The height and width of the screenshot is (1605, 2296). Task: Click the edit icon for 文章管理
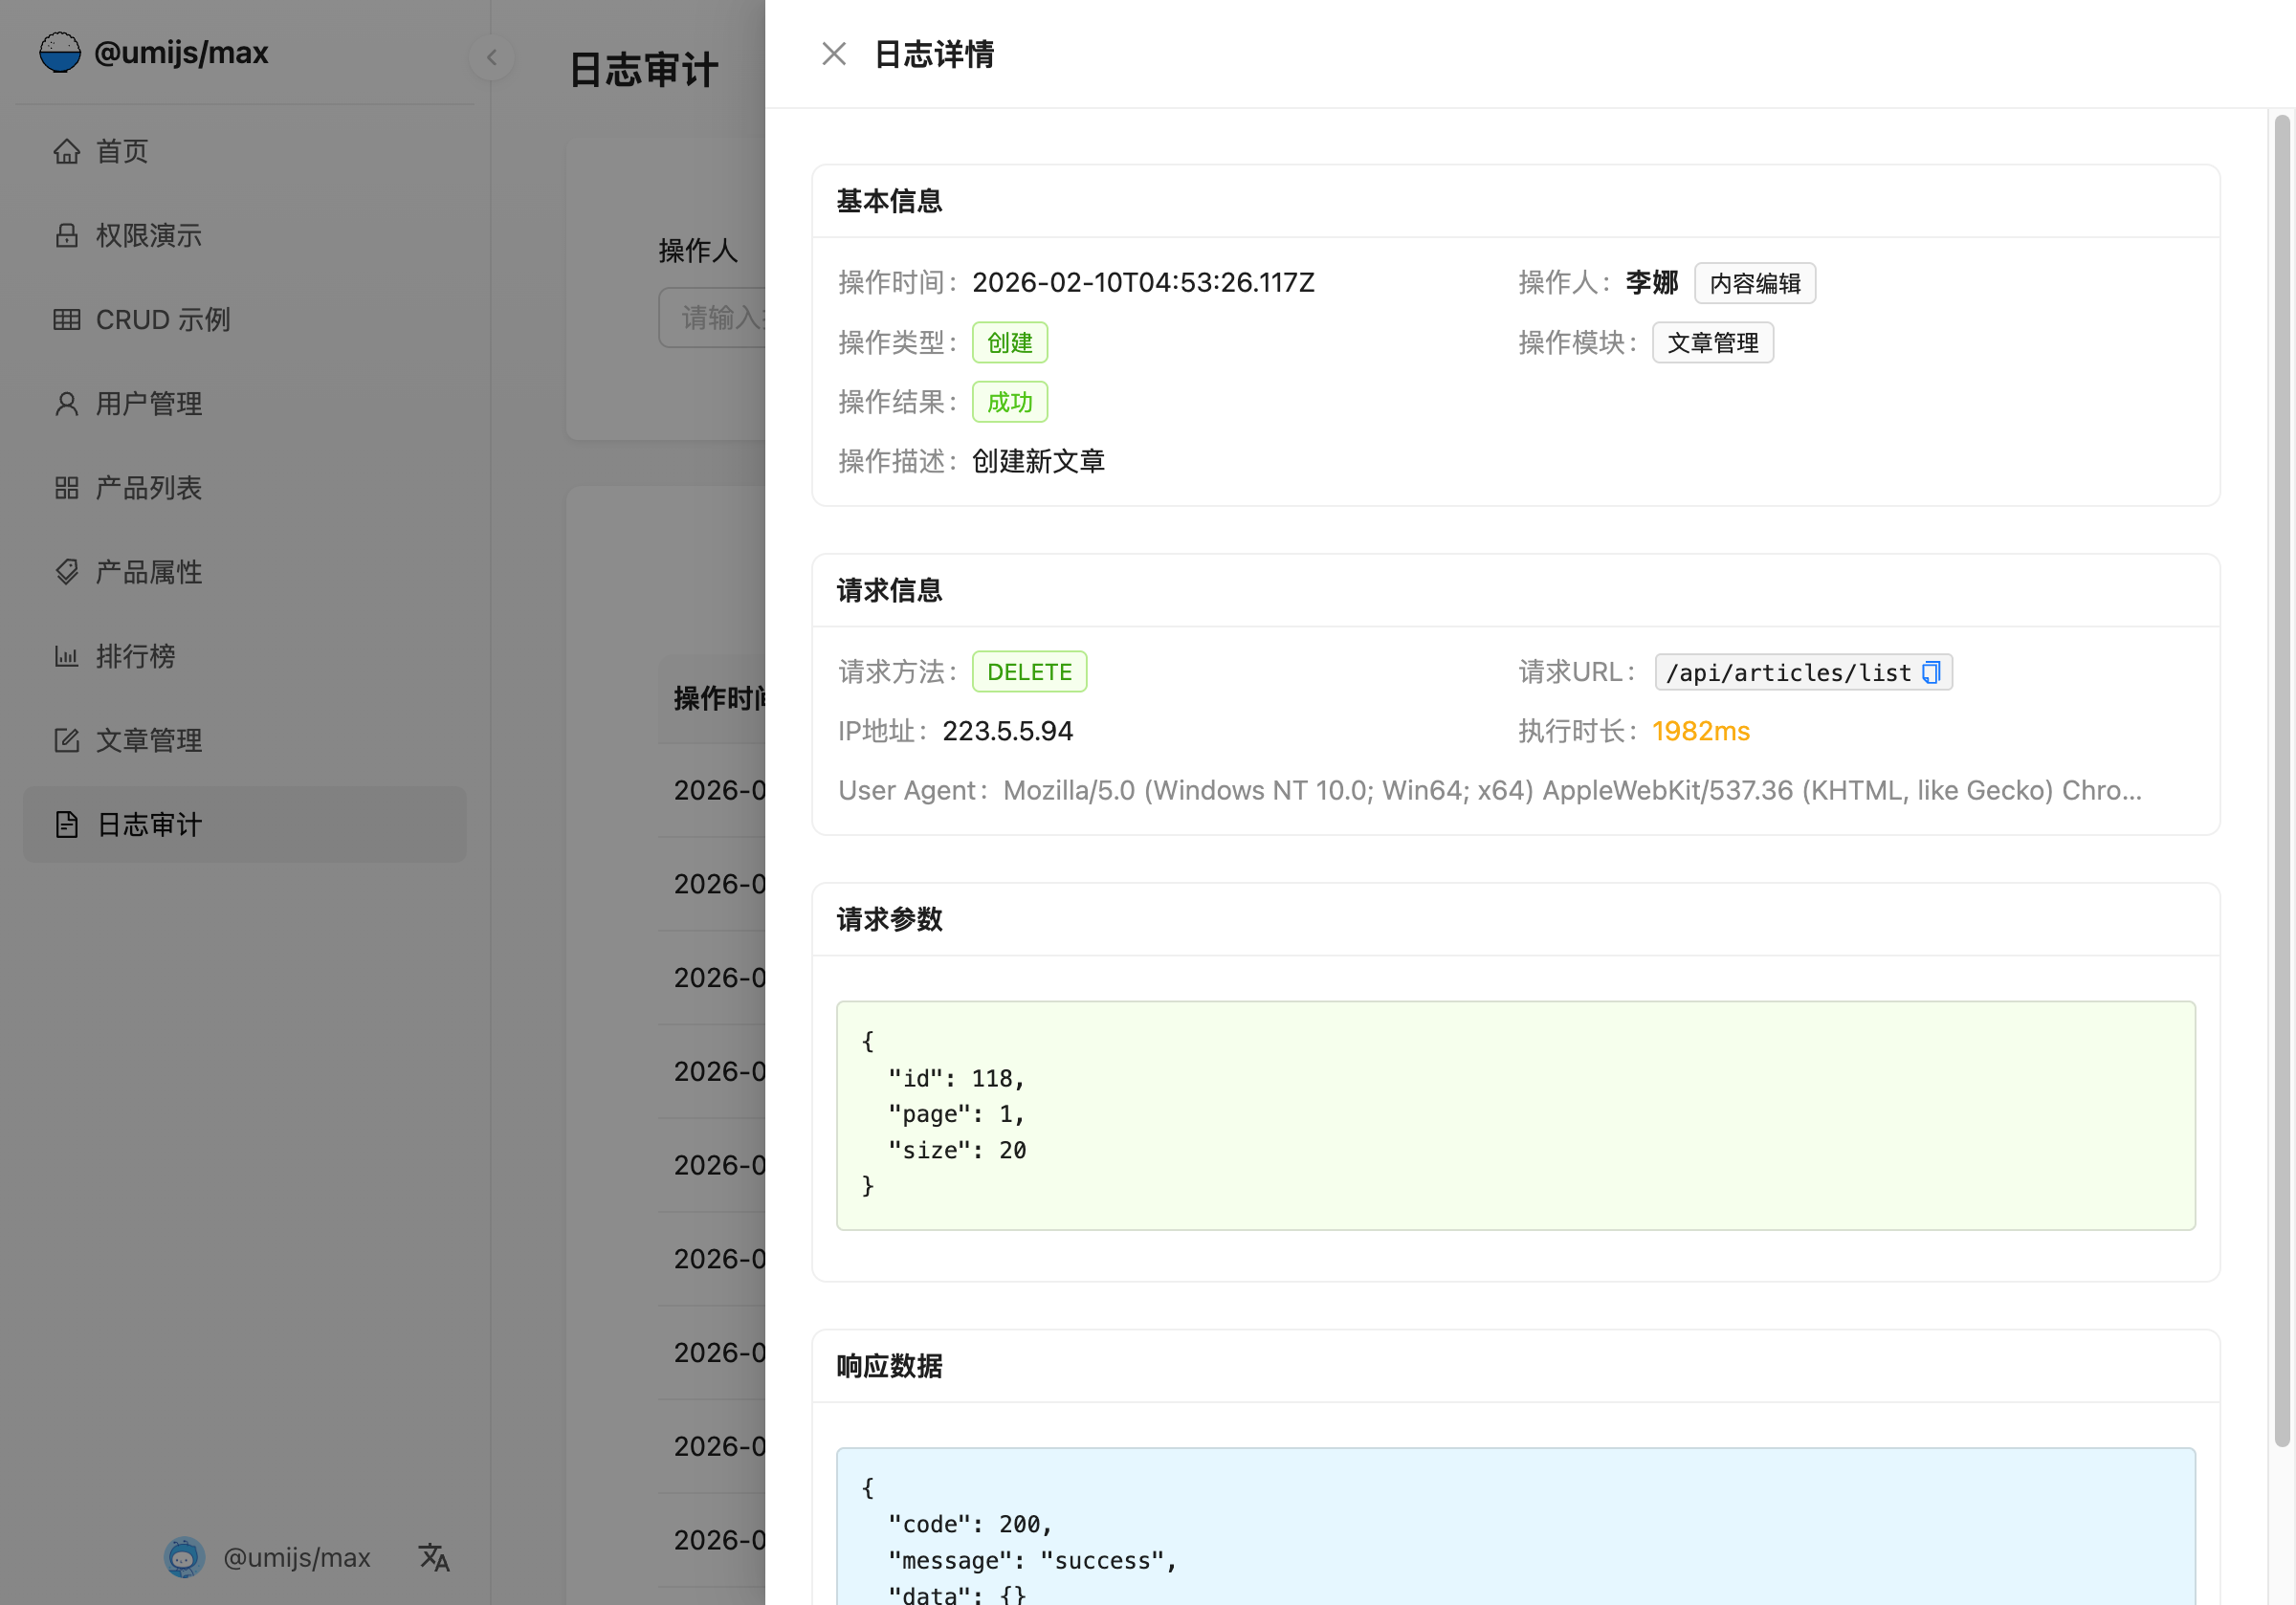pos(67,740)
